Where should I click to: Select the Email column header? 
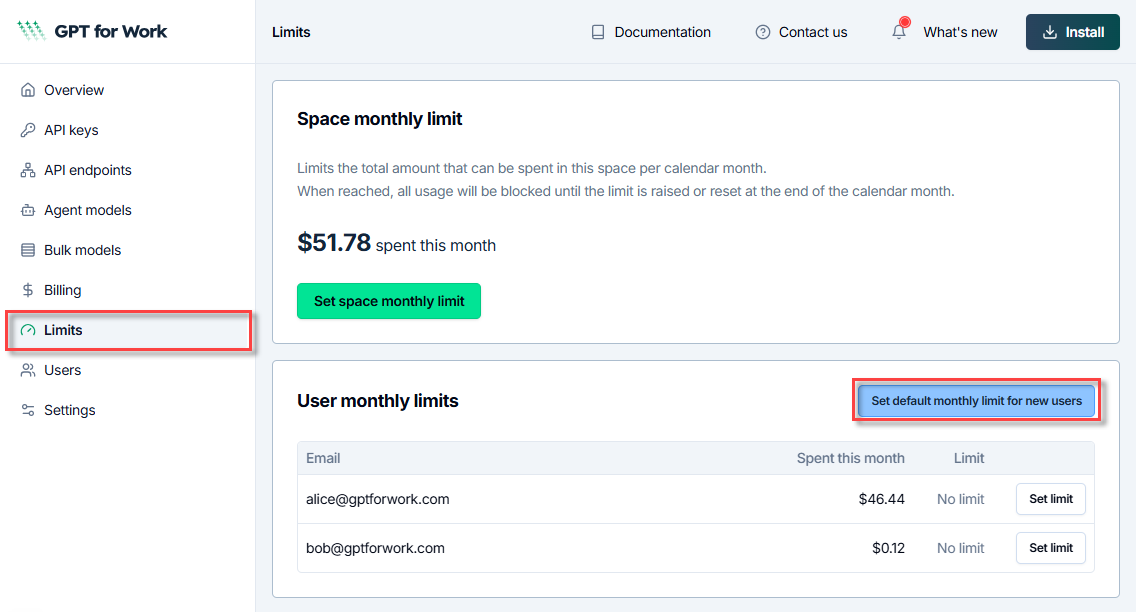(x=323, y=458)
